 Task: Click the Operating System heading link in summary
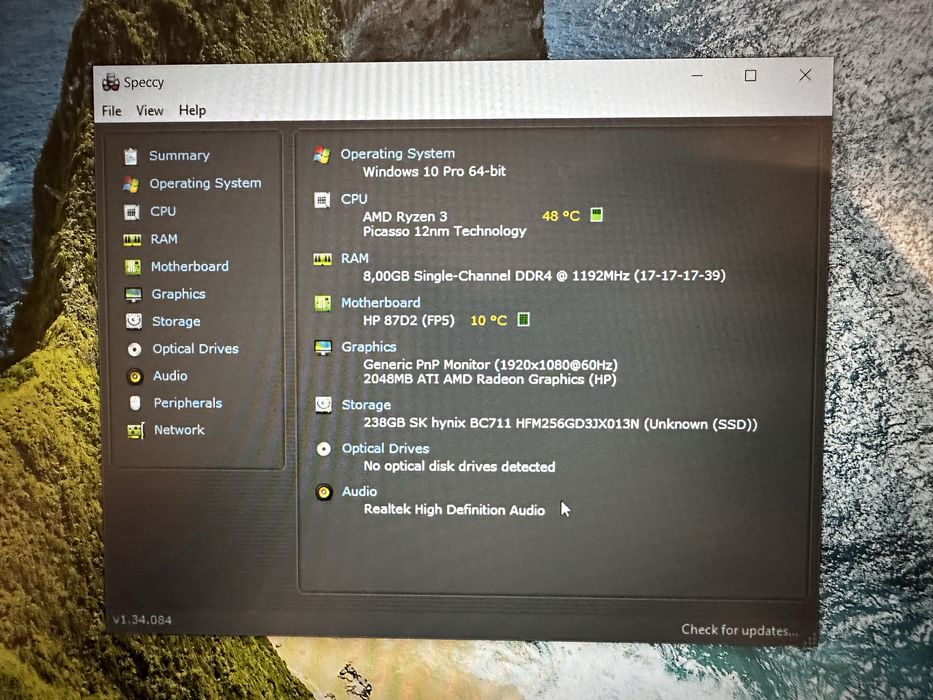click(x=397, y=154)
